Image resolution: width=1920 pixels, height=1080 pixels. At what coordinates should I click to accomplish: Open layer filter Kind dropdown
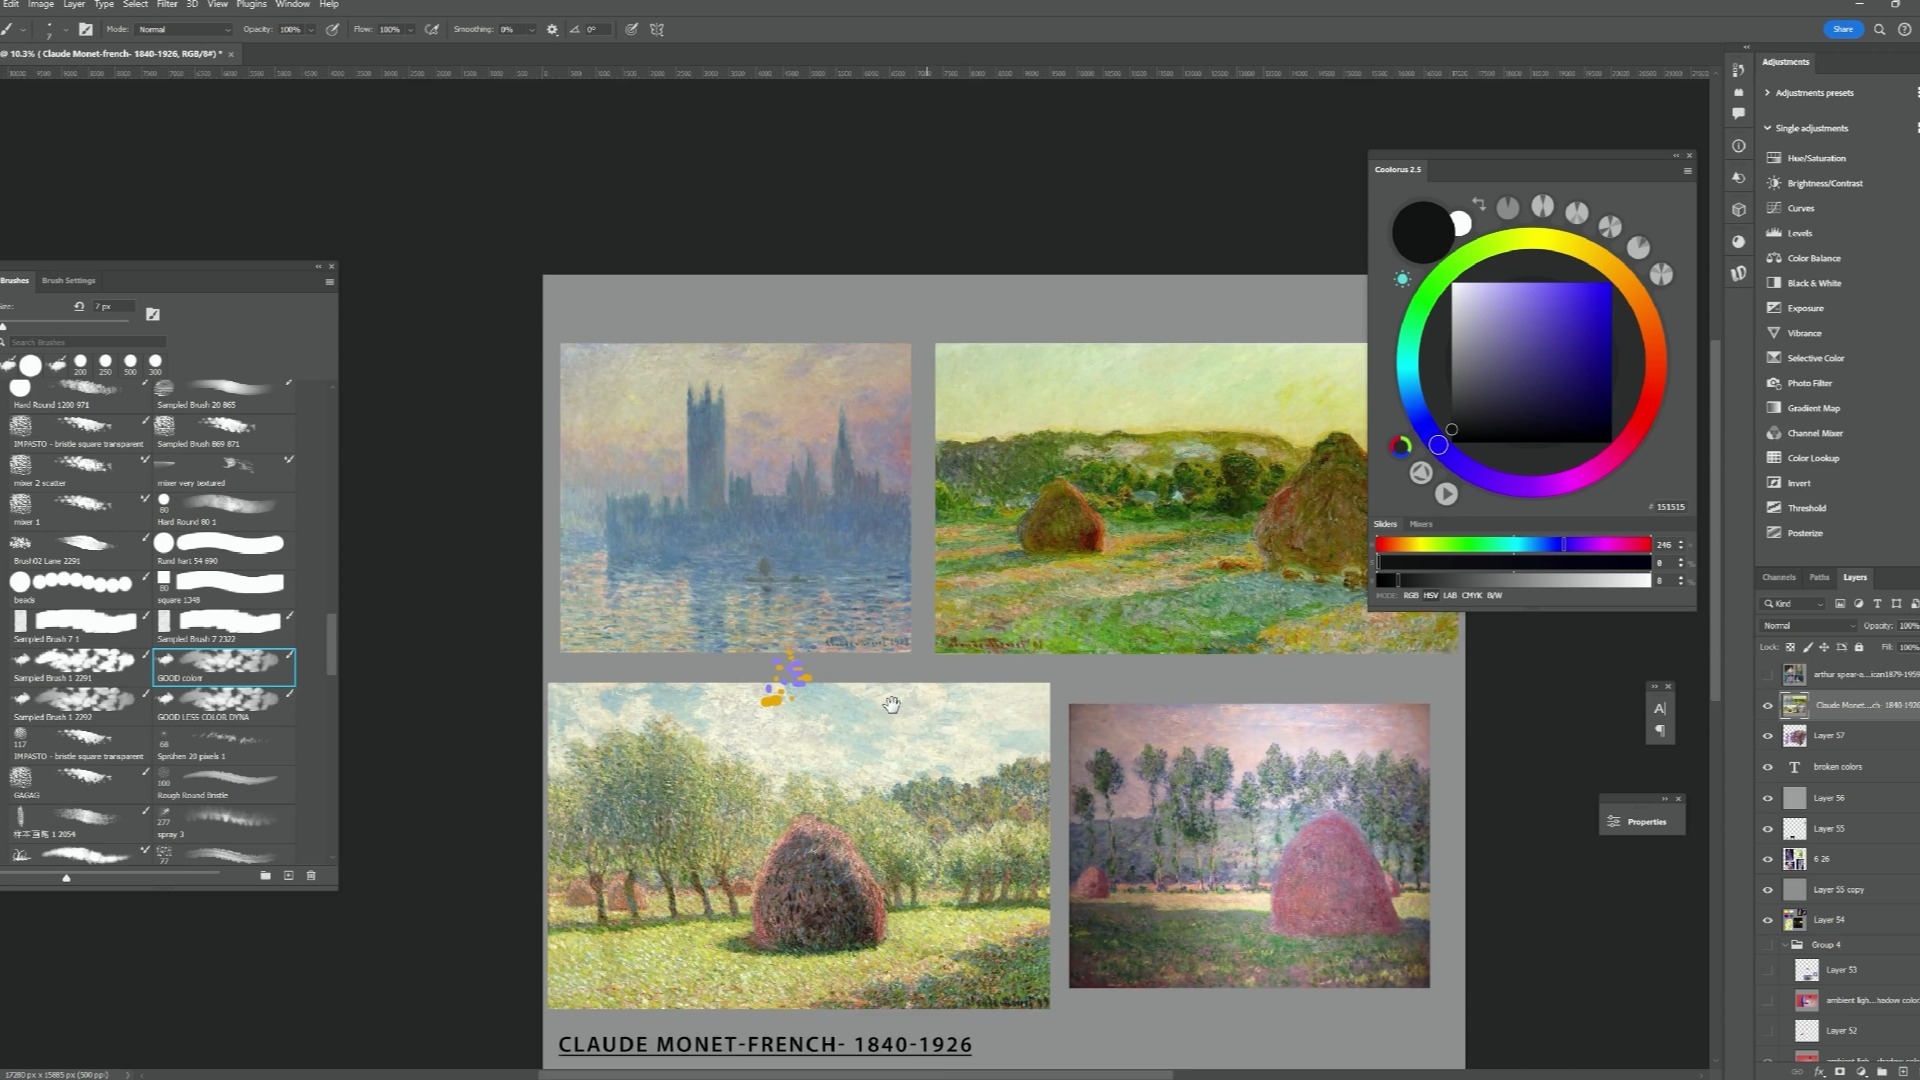point(1793,604)
